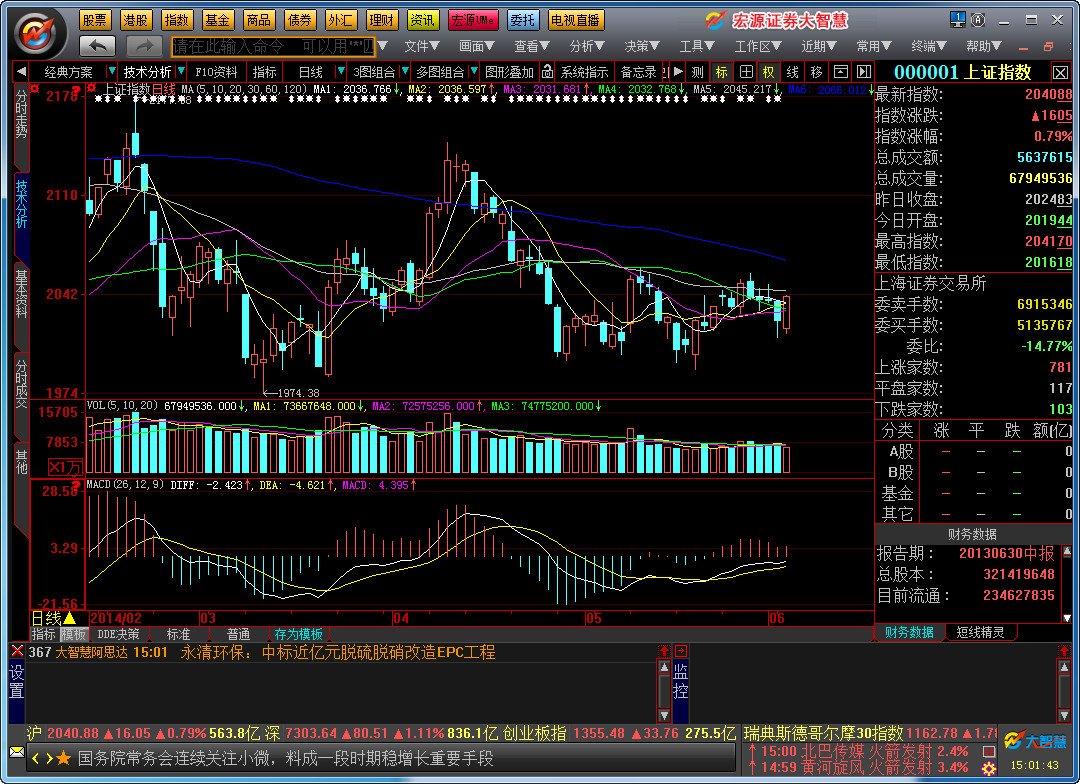
Task: Click the 线 line drawing tool
Action: [792, 72]
